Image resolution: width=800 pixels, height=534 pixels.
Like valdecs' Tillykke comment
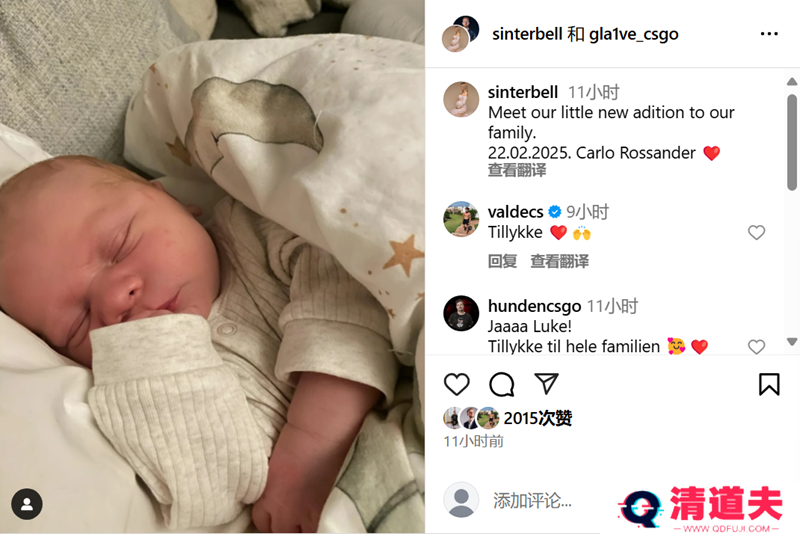(x=756, y=232)
